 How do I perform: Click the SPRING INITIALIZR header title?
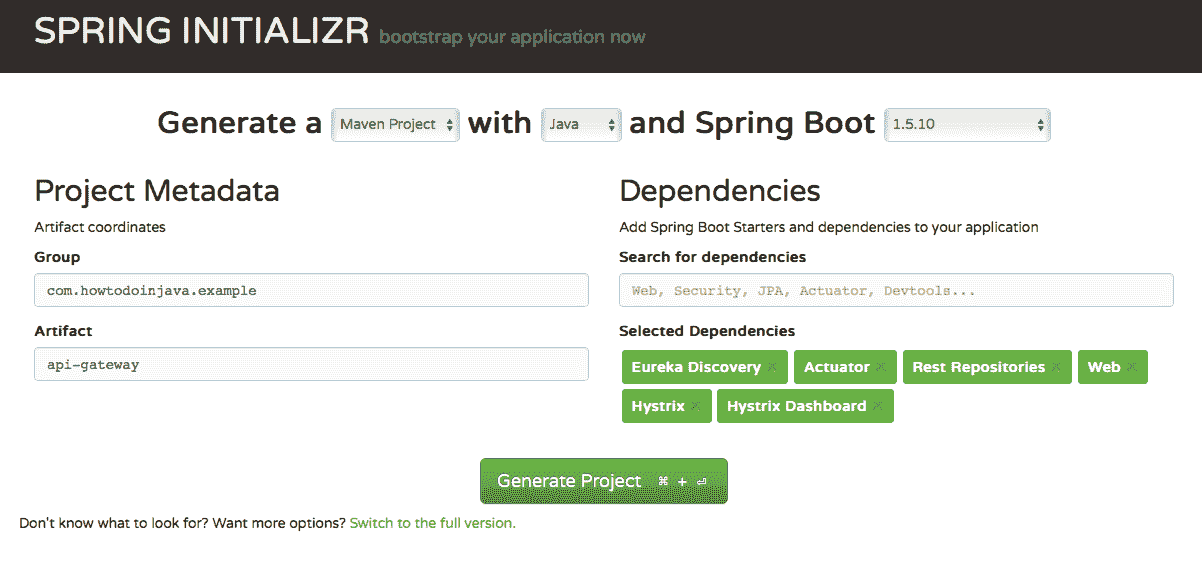[203, 32]
